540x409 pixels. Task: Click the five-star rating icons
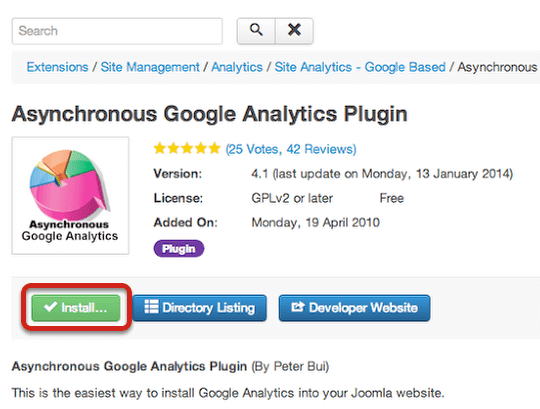(x=187, y=149)
